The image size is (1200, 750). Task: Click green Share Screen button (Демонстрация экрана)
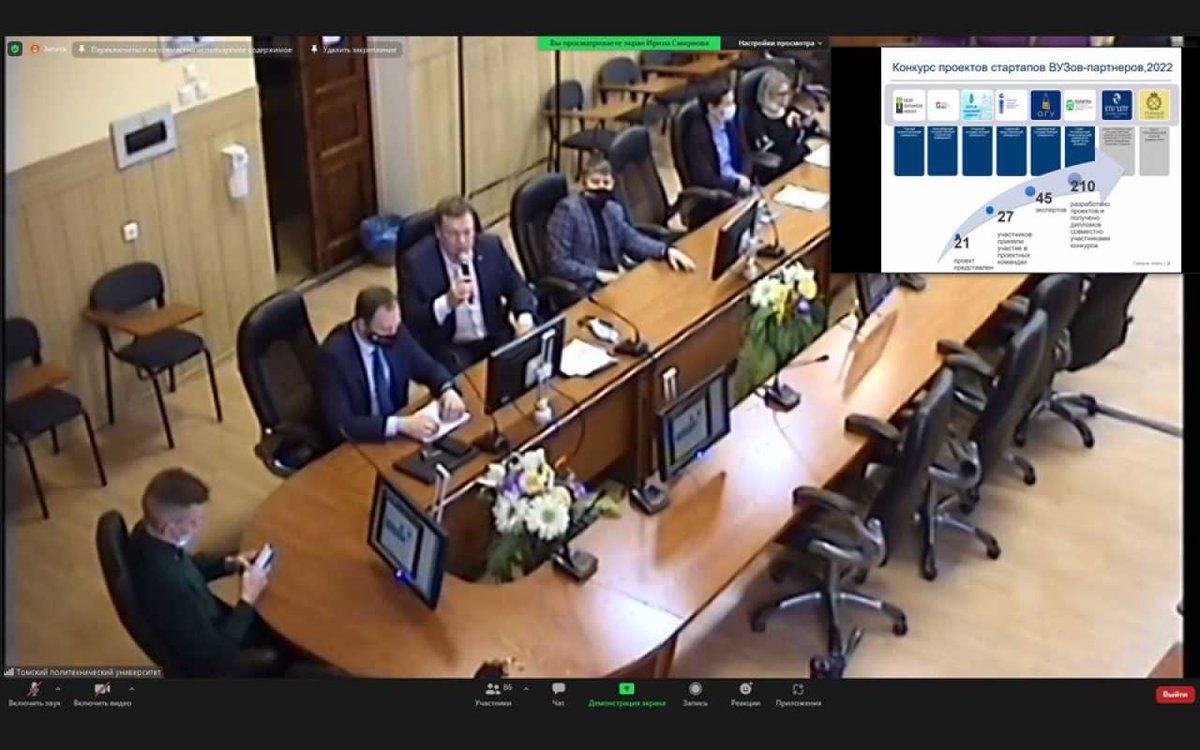[x=626, y=694]
